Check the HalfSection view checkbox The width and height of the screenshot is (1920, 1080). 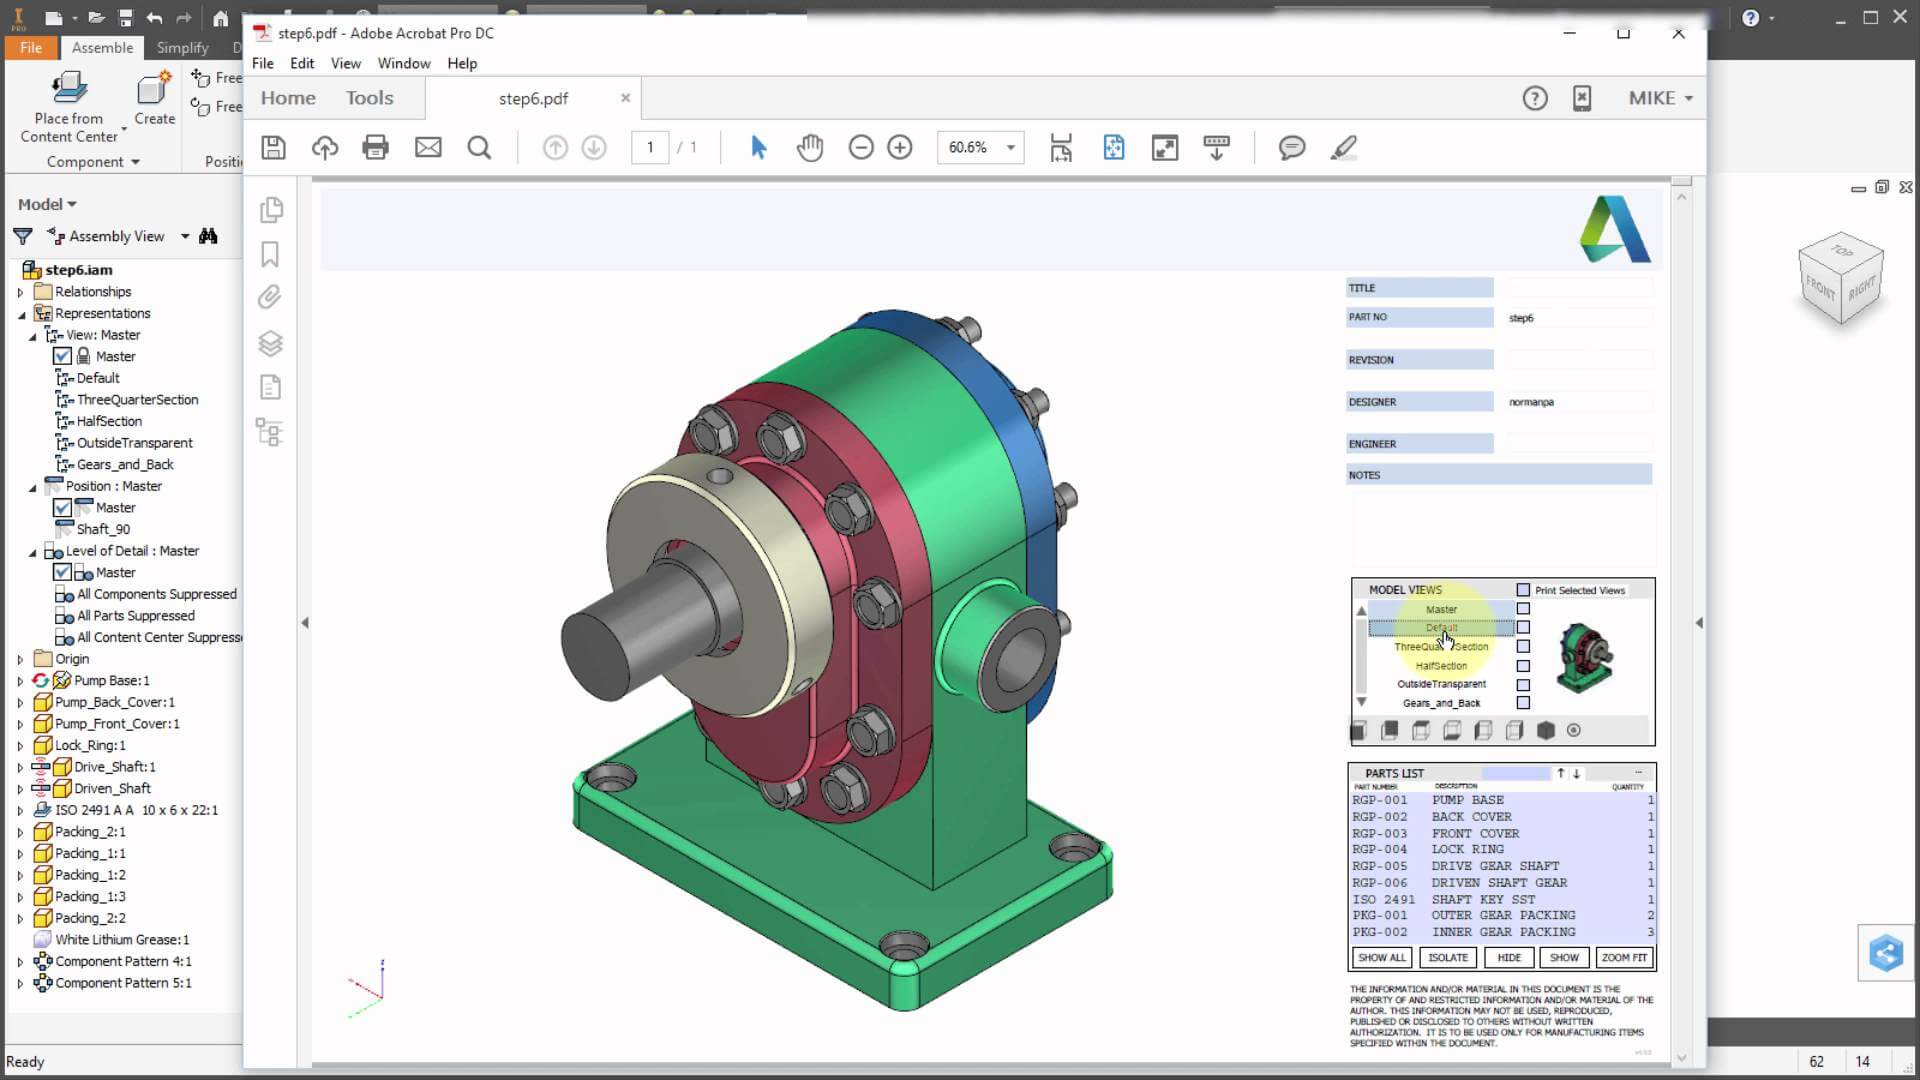tap(1523, 666)
